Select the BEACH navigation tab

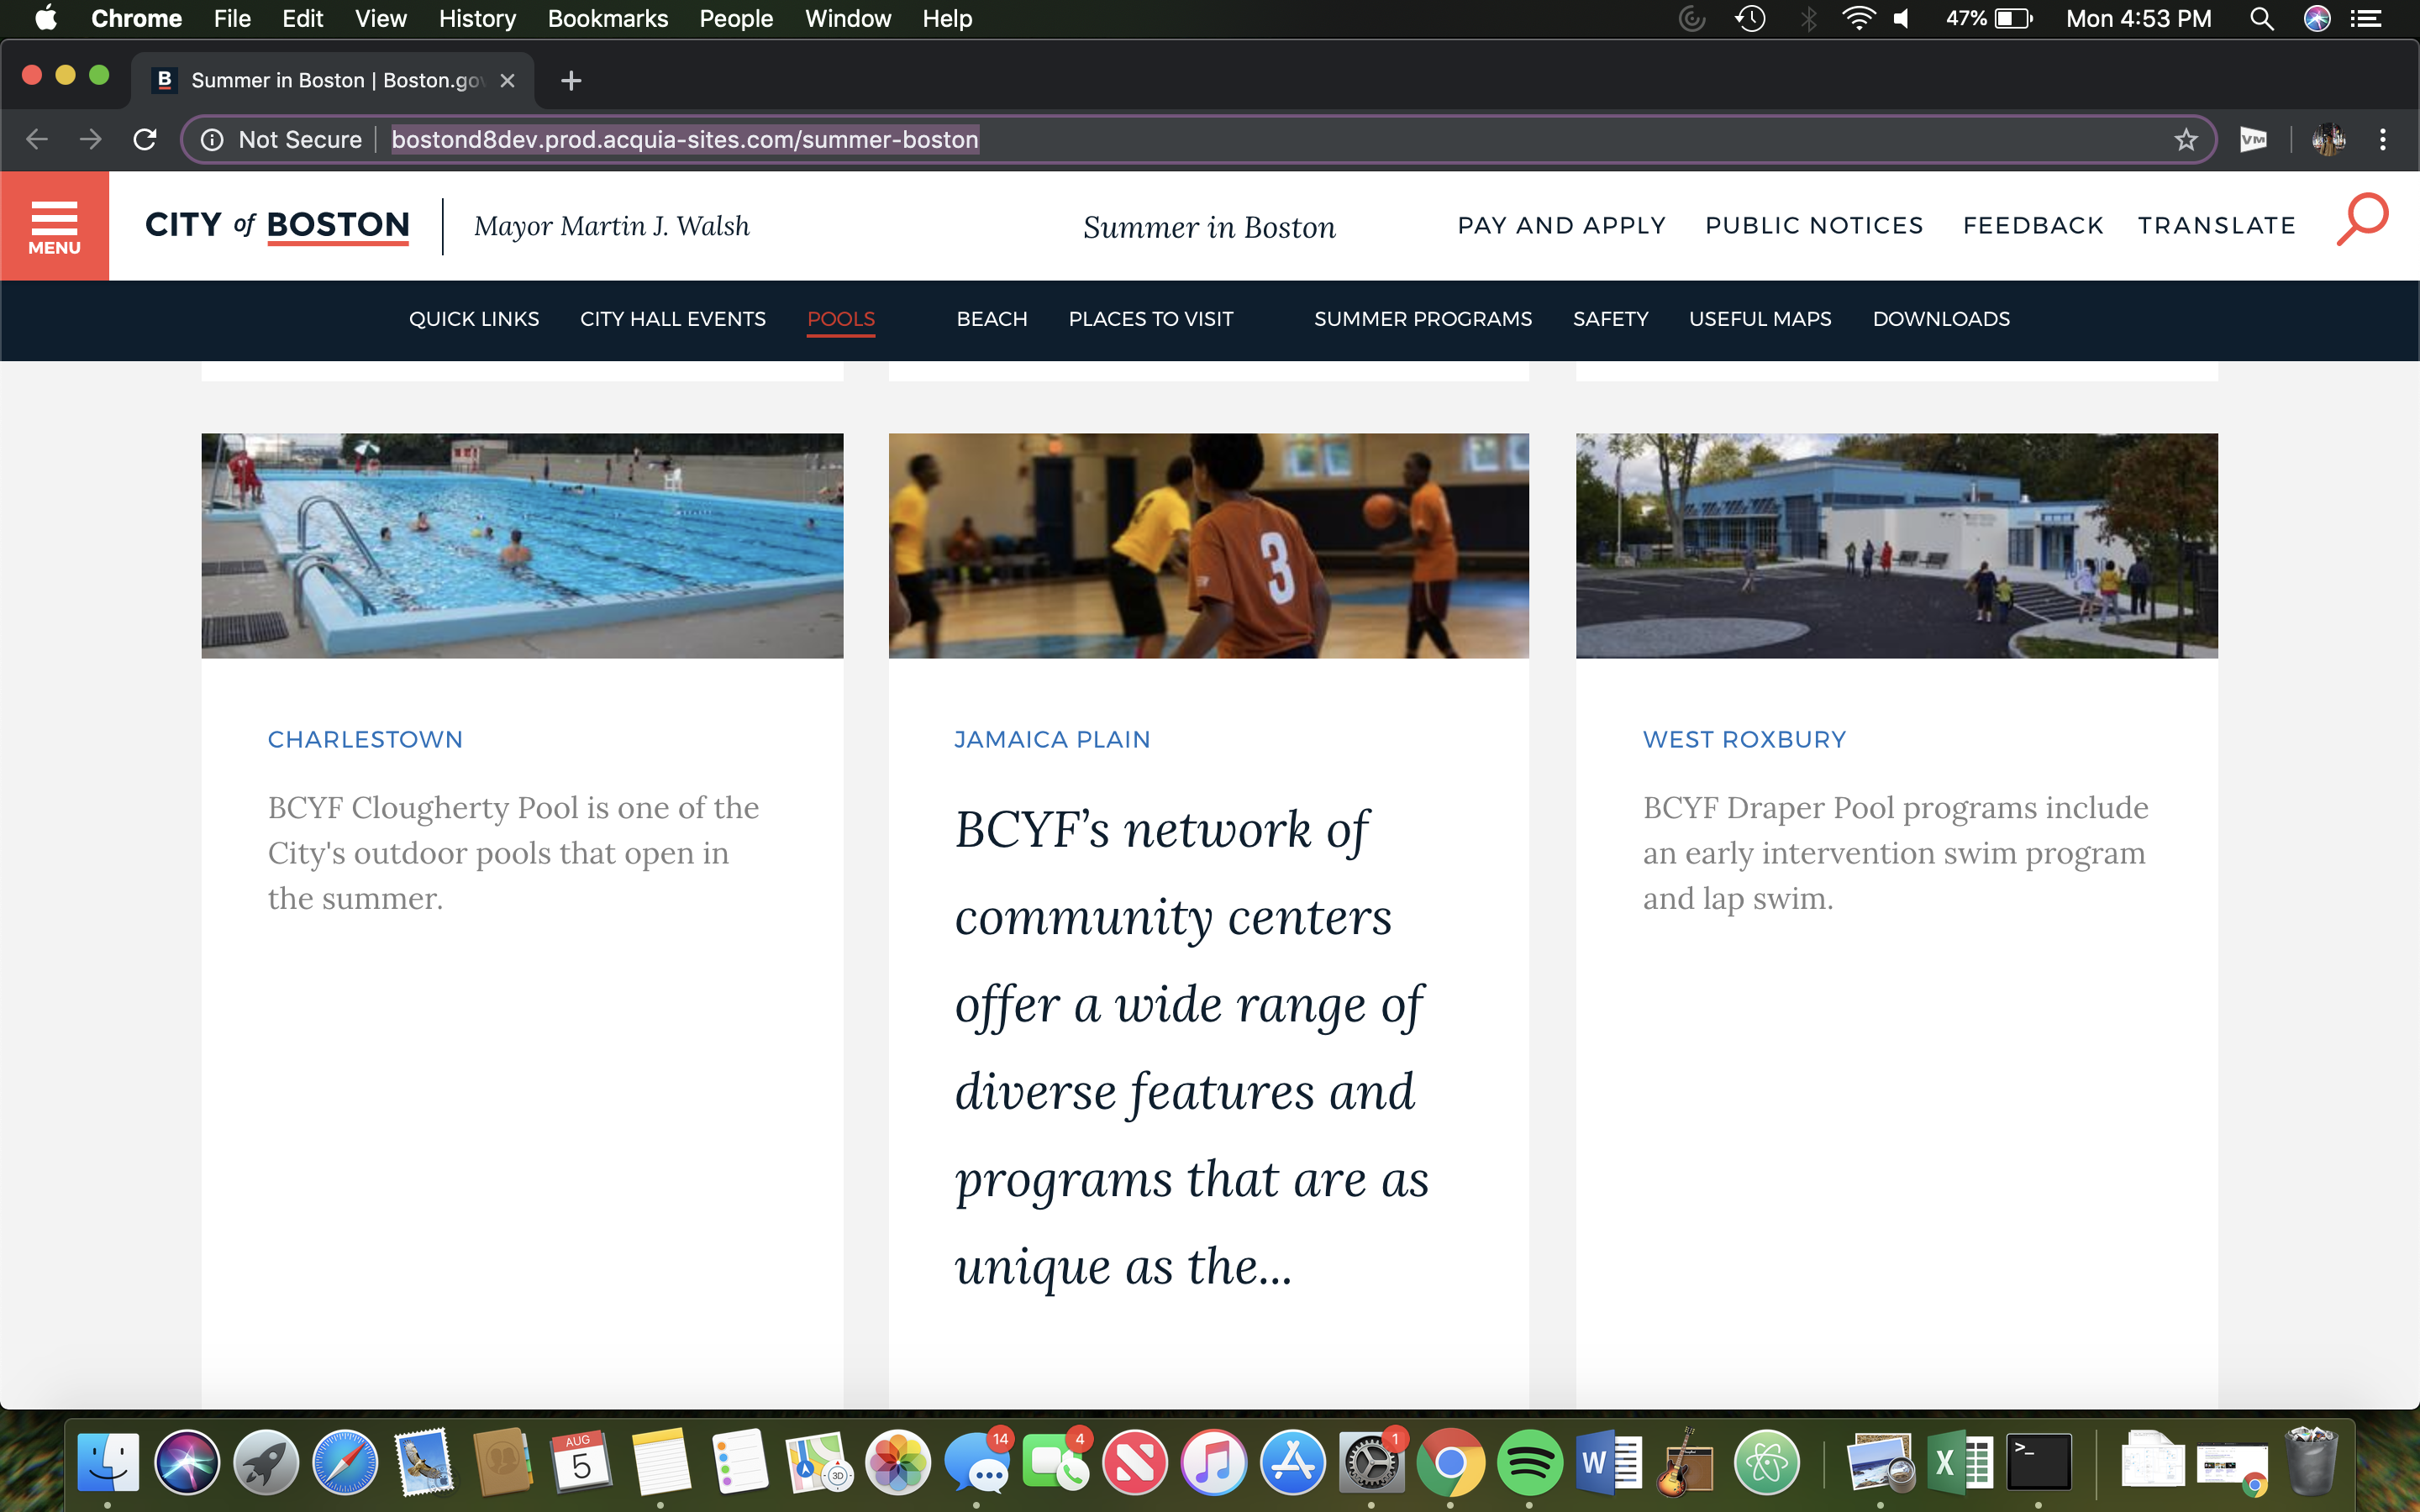[x=991, y=319]
